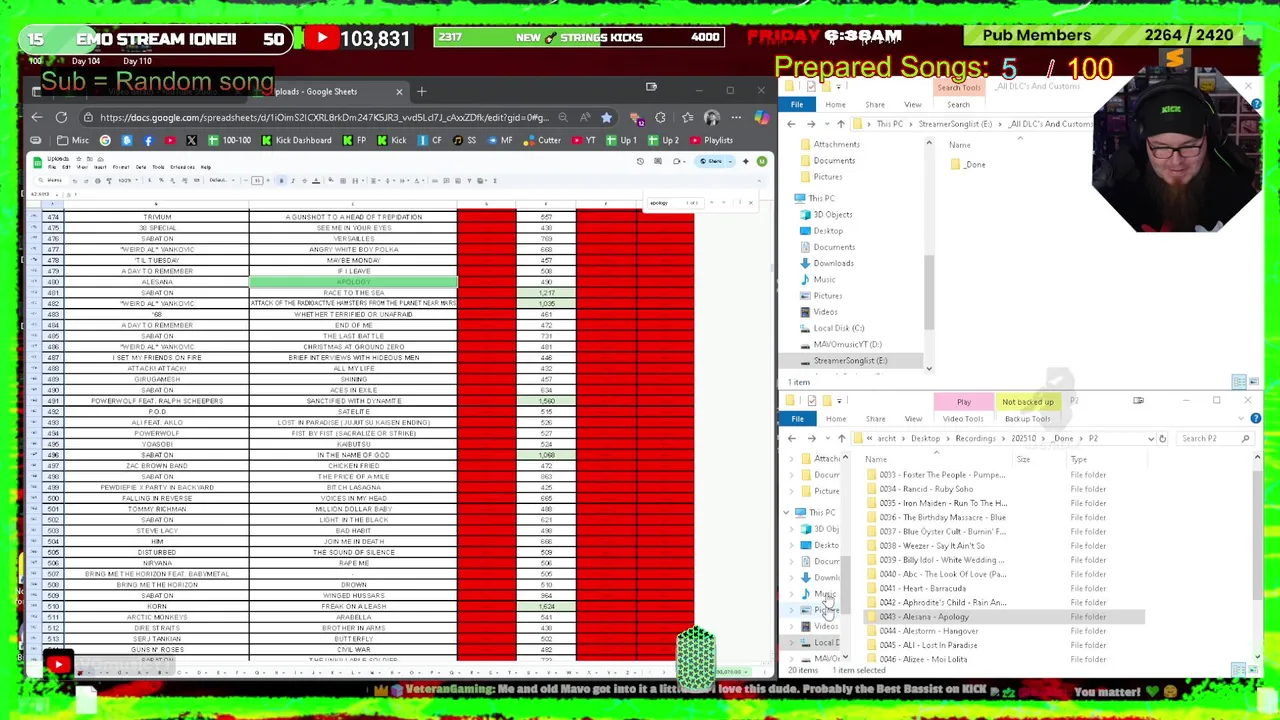Open the 100-100 bookmark in the browser
This screenshot has height=720, width=1280.
click(230, 140)
